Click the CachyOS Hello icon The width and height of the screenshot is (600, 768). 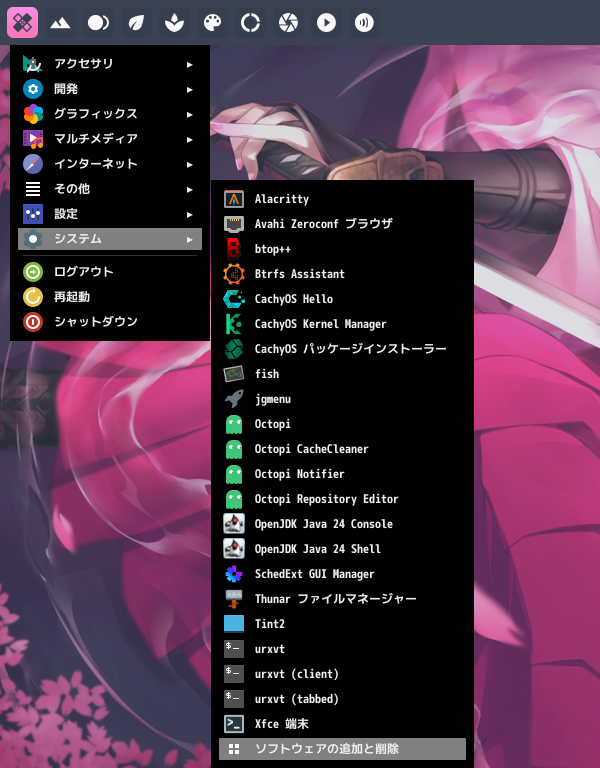pos(234,299)
